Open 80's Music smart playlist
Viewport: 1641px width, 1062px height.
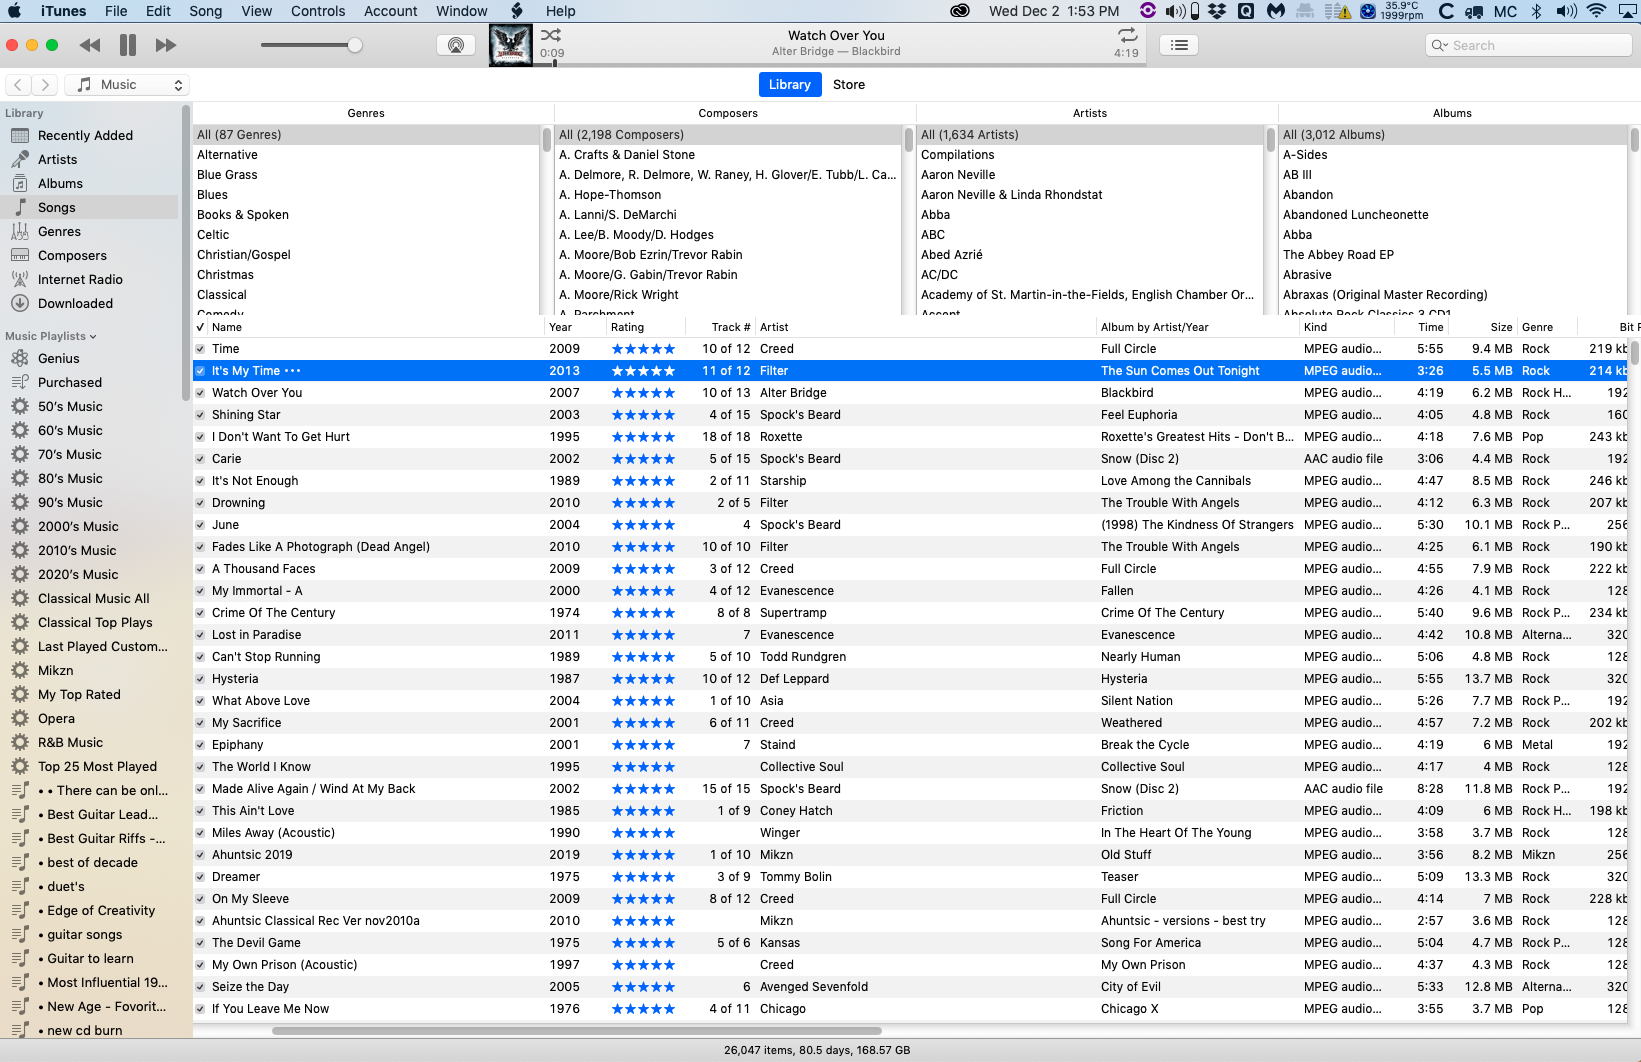(71, 479)
